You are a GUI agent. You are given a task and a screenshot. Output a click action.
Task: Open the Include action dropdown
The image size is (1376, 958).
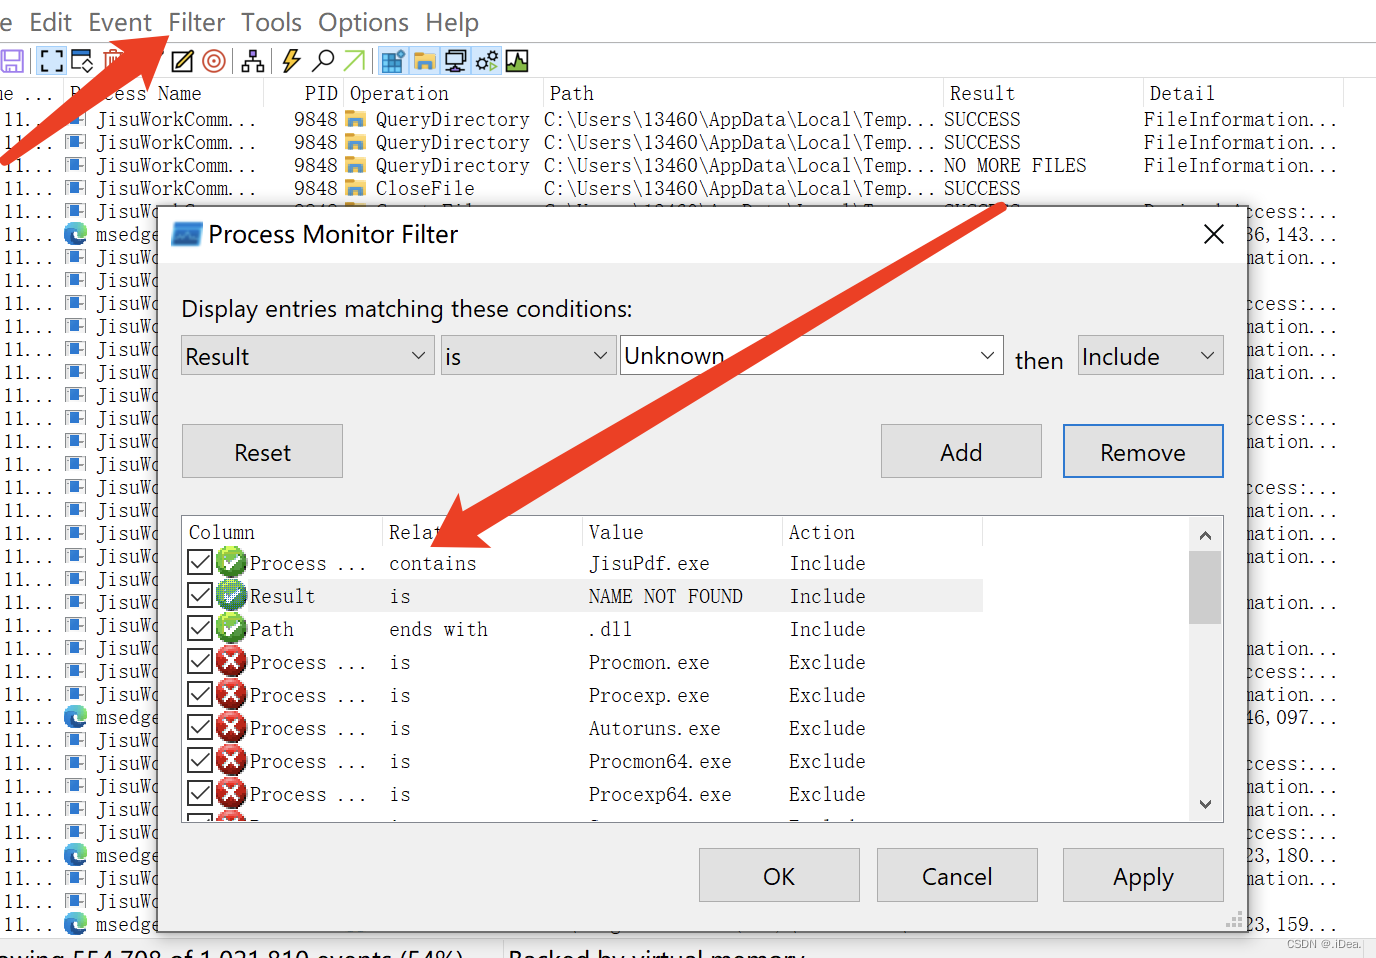click(x=1151, y=355)
